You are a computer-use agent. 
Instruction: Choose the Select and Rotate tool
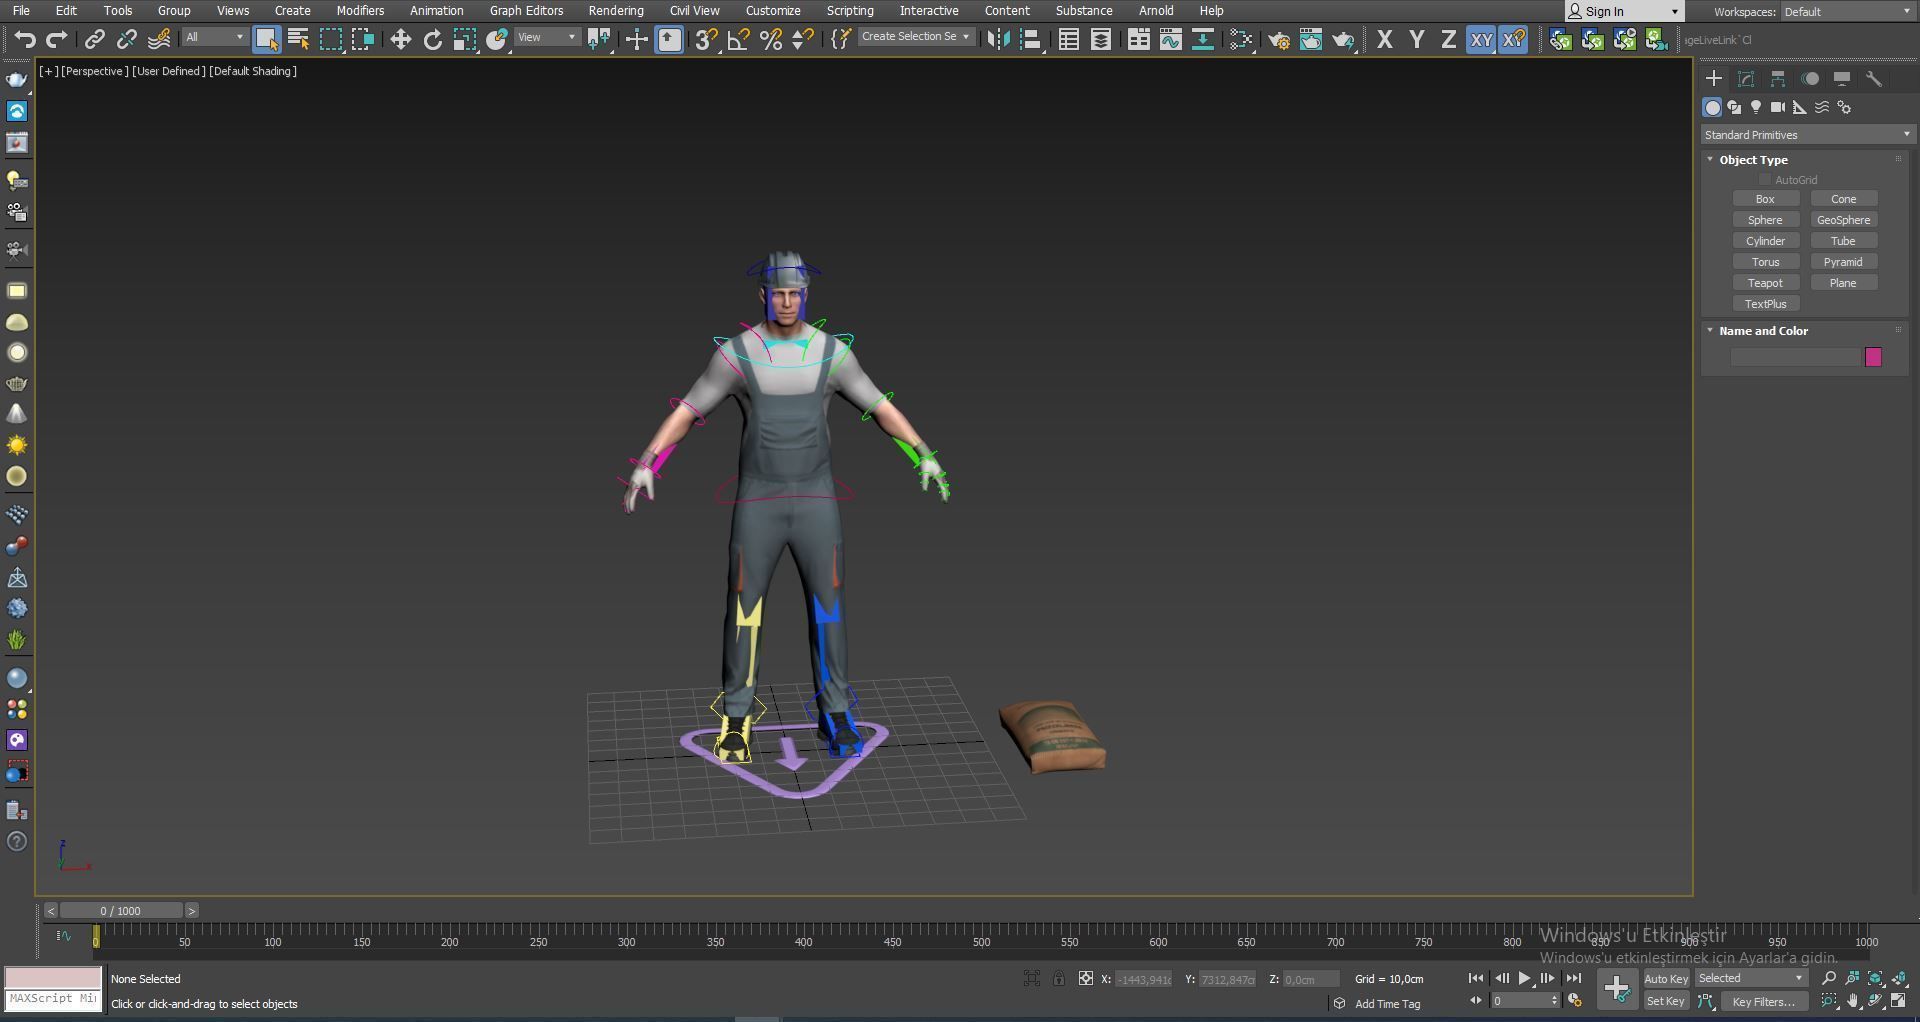click(x=433, y=40)
